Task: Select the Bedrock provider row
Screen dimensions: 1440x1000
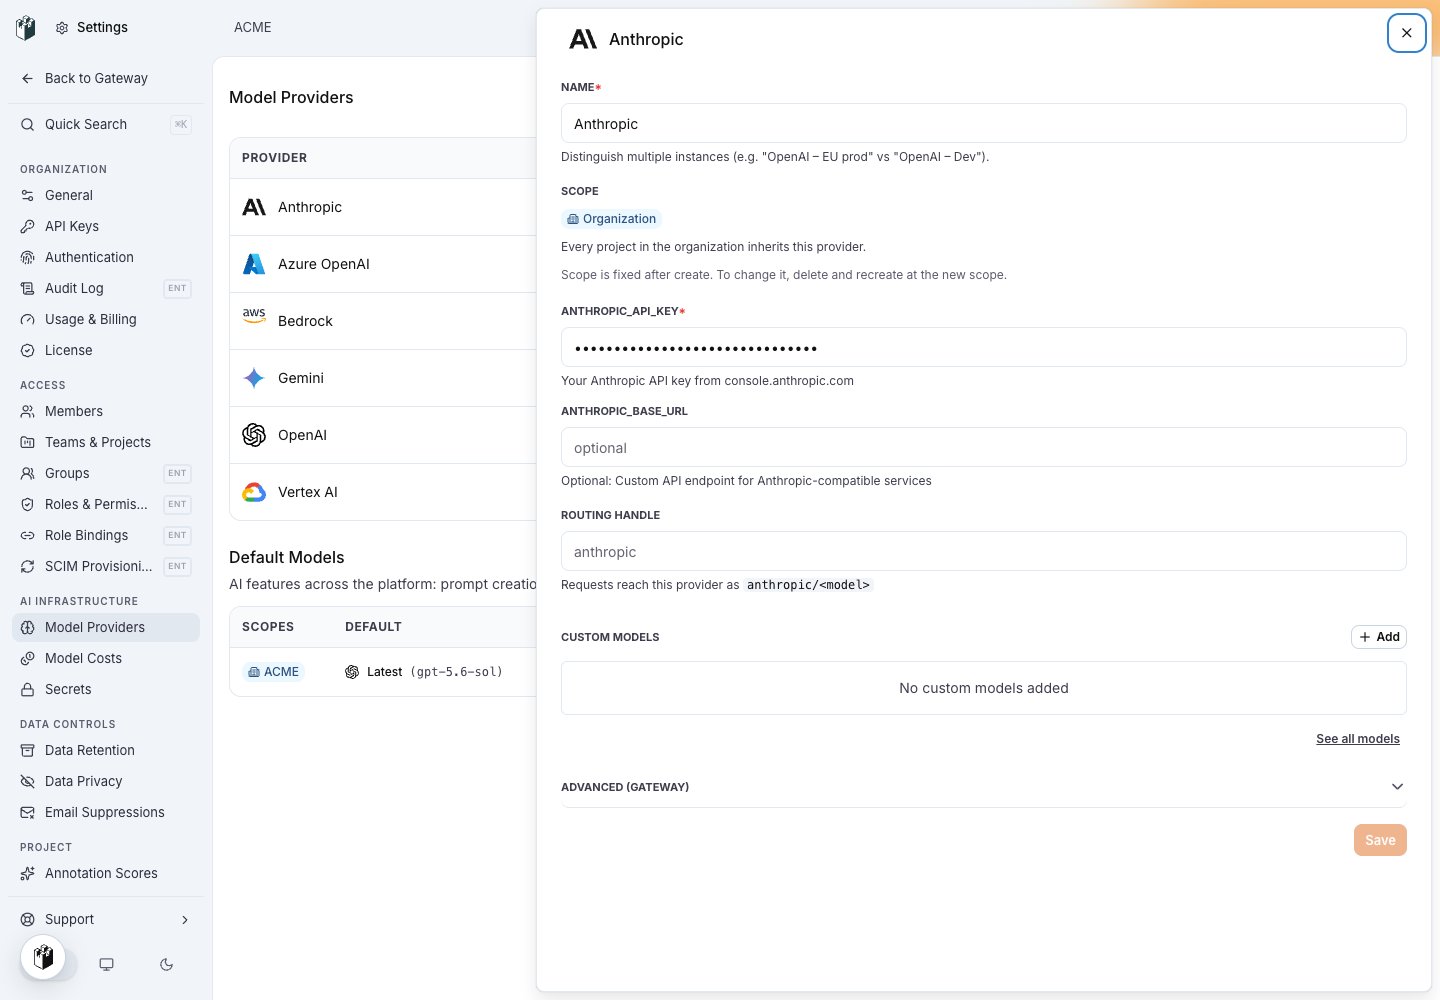Action: coord(383,321)
